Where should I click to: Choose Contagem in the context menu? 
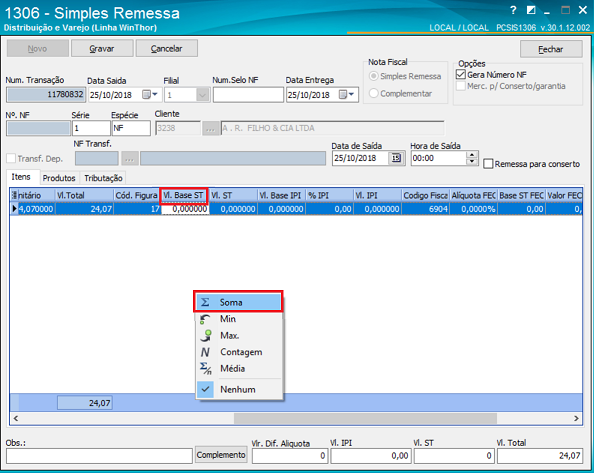238,352
